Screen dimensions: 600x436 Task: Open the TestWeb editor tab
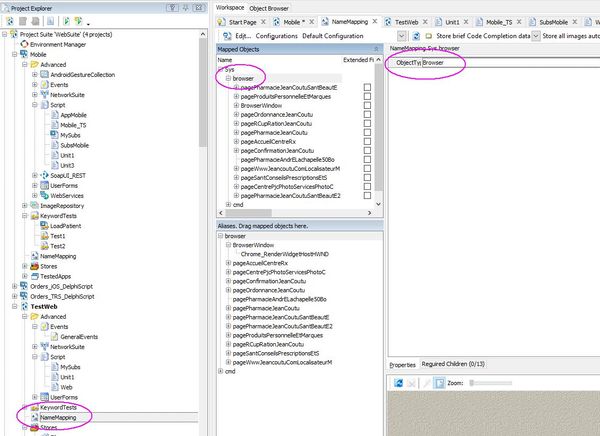406,21
